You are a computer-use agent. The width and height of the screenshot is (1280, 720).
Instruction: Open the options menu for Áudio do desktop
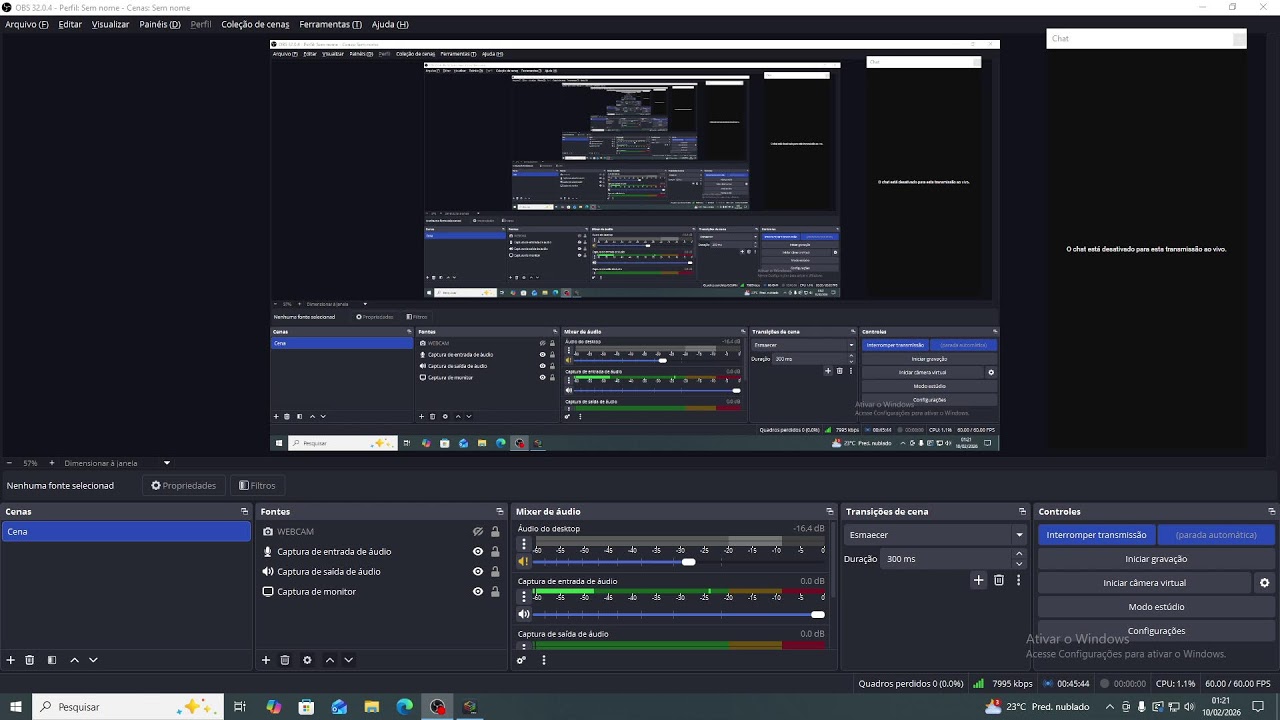[523, 544]
